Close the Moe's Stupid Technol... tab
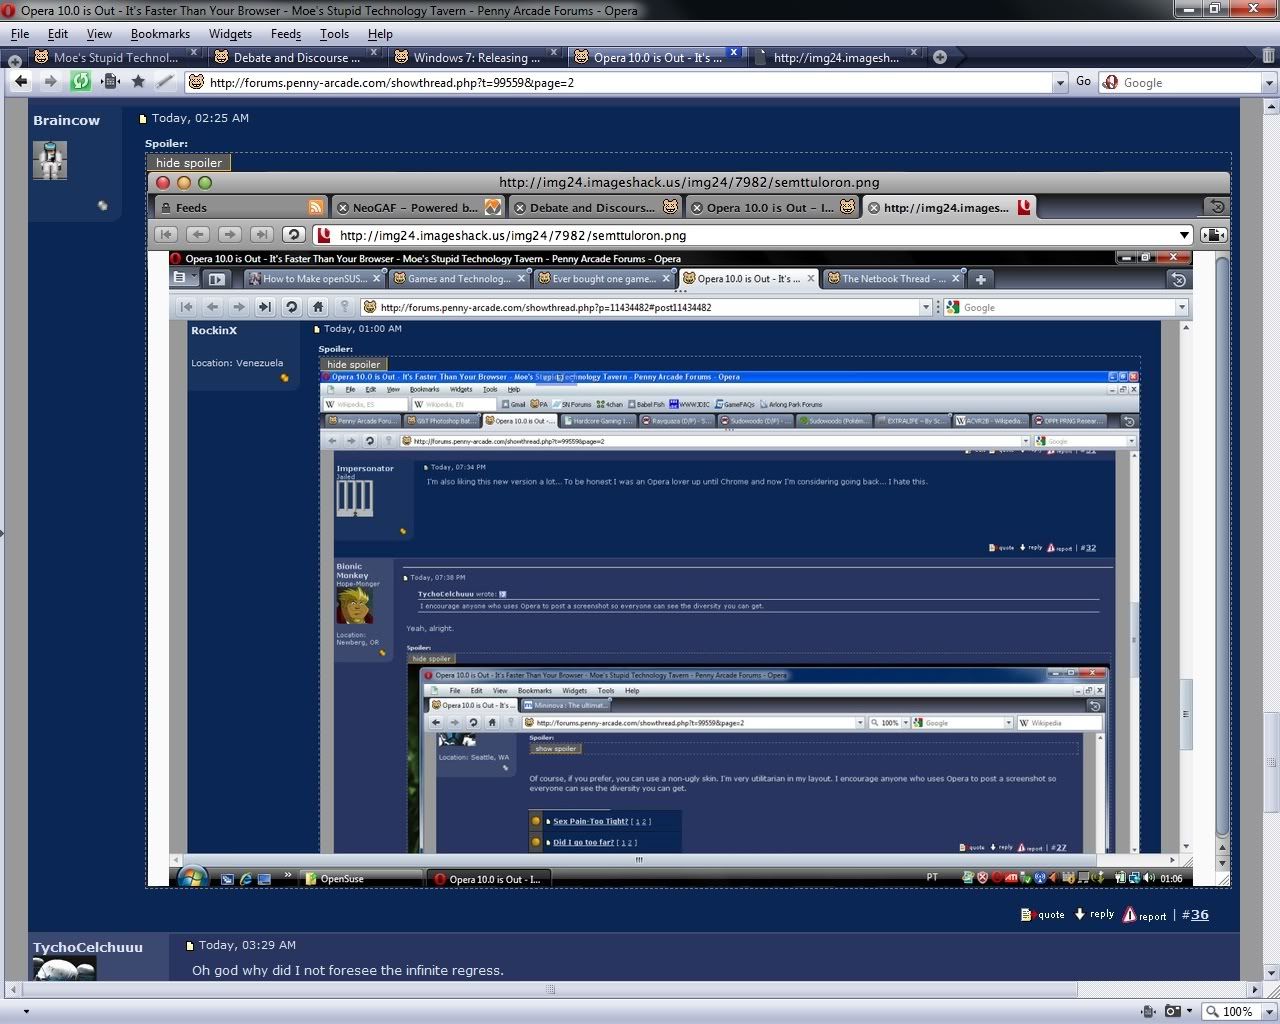This screenshot has width=1280, height=1024. pyautogui.click(x=193, y=52)
